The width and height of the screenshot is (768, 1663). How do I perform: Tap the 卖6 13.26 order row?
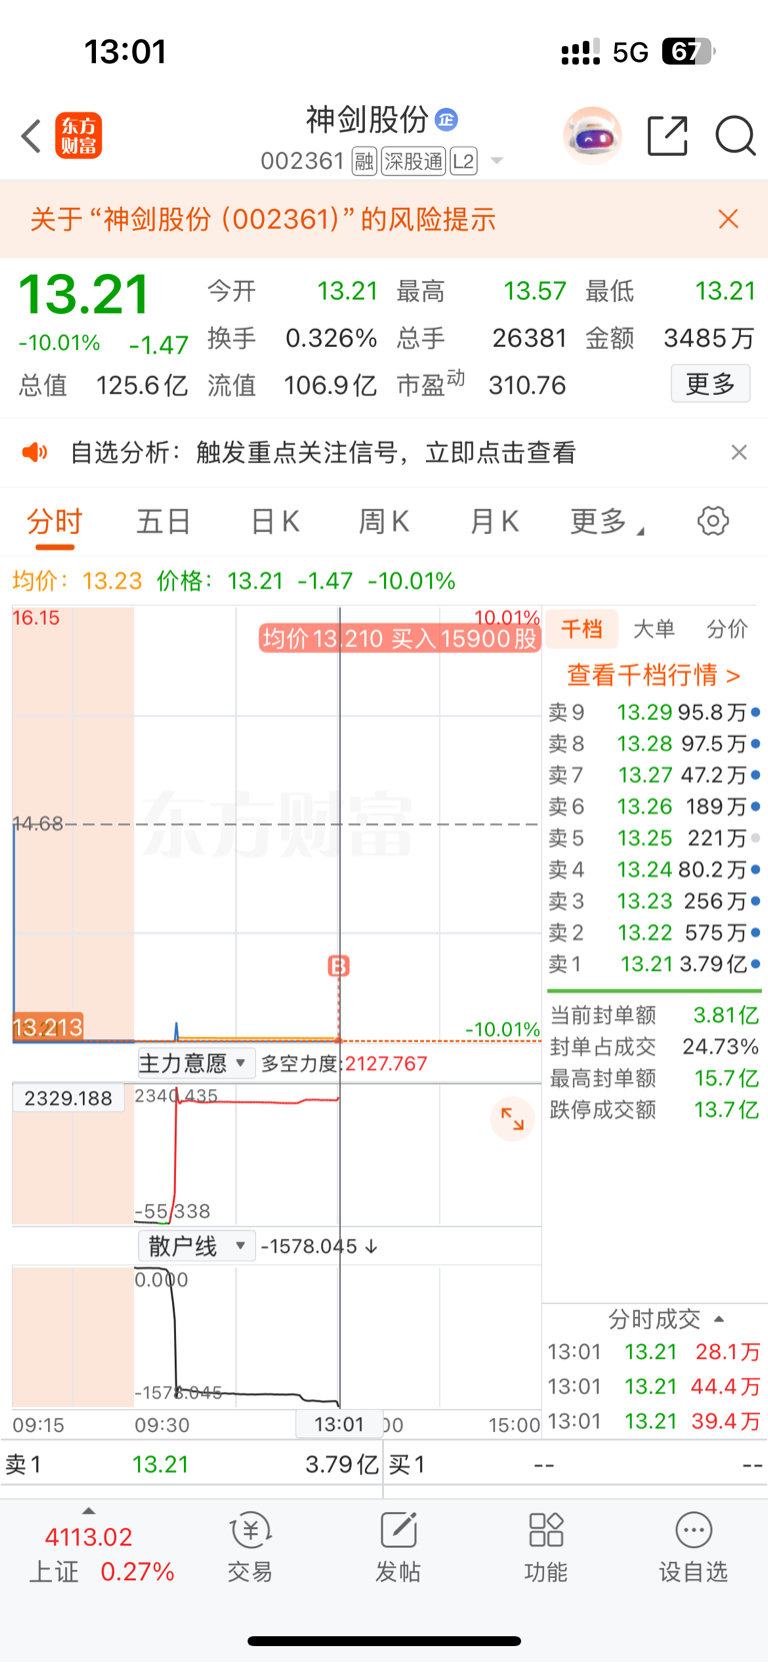(654, 806)
